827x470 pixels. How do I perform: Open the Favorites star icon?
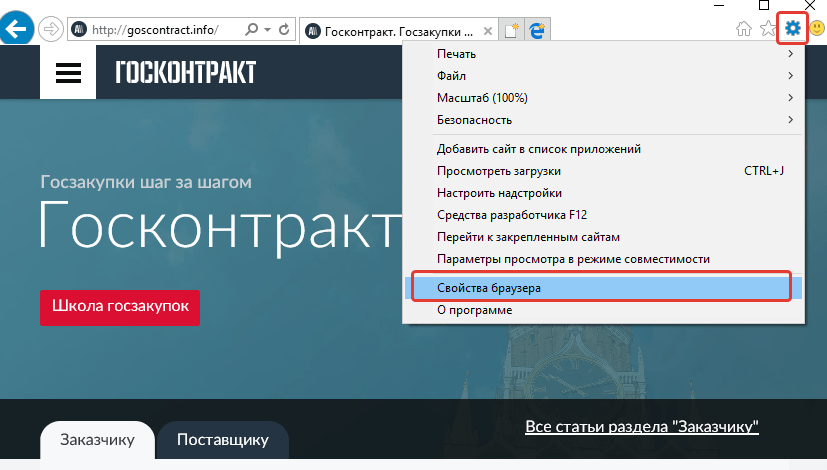(x=768, y=29)
